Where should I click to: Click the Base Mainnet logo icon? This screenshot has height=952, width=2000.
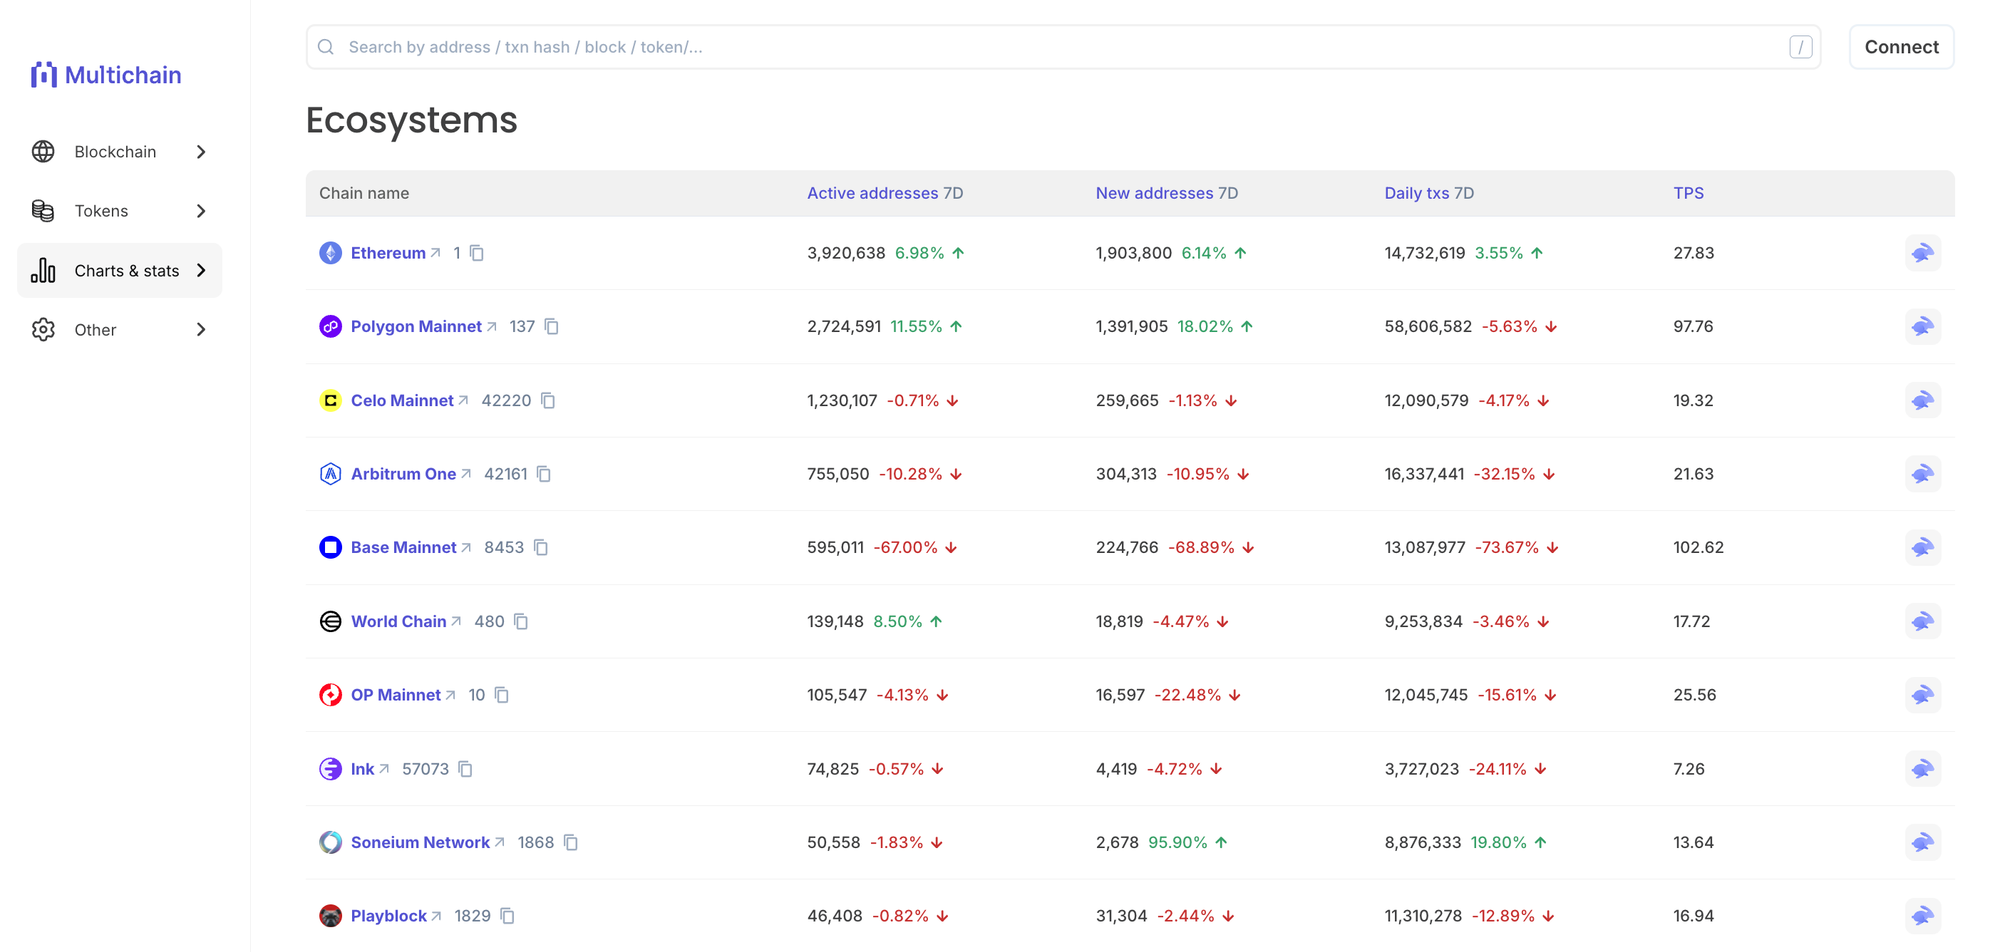[x=330, y=548]
